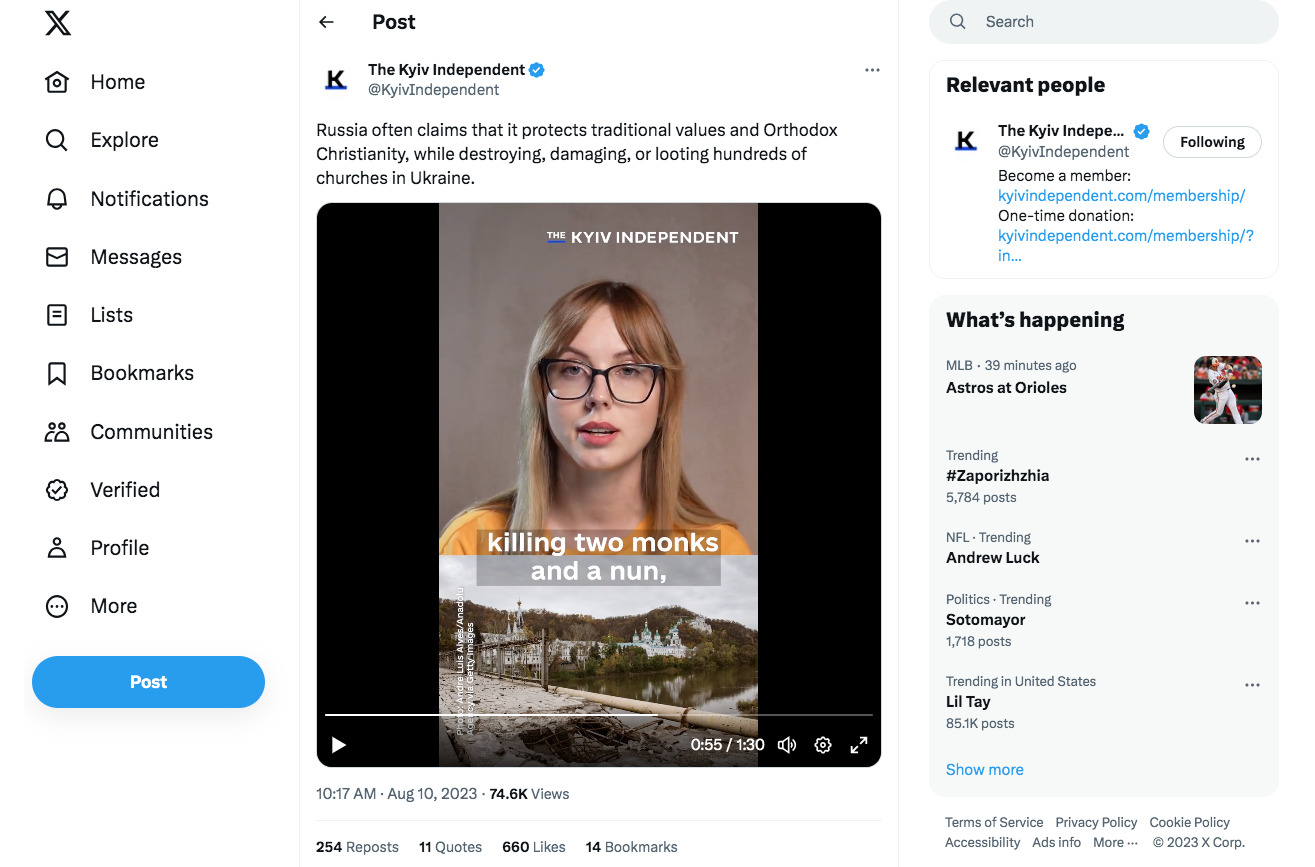The image size is (1315, 867).
Task: Click the X logo icon
Action: click(58, 22)
